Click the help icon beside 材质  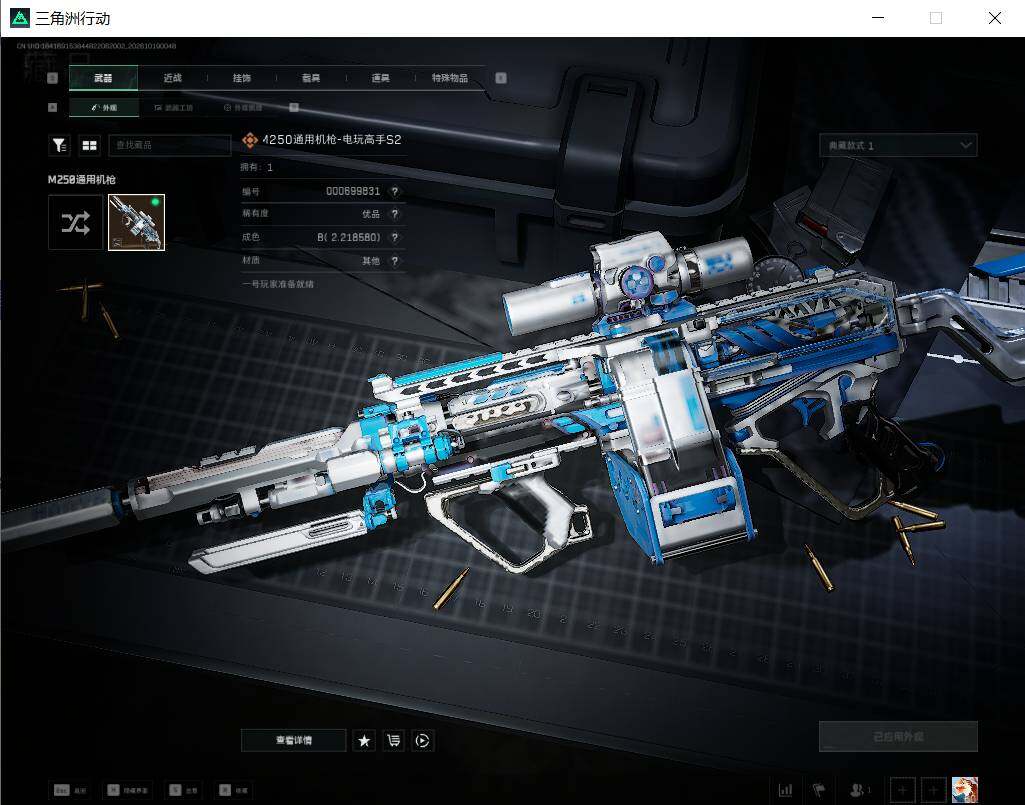point(394,260)
